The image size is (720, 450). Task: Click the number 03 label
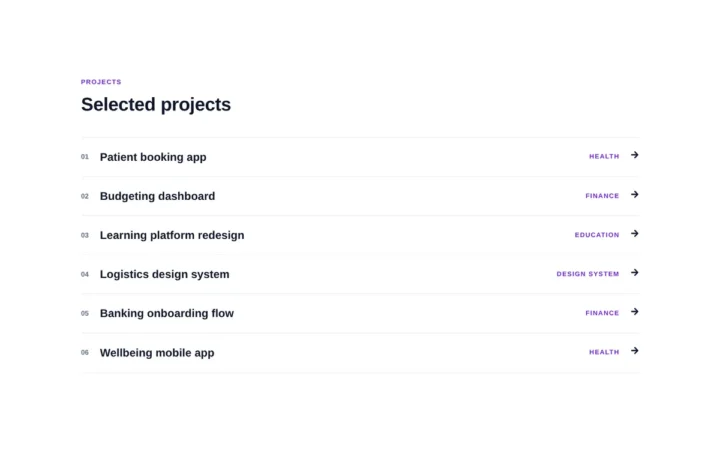click(x=85, y=235)
